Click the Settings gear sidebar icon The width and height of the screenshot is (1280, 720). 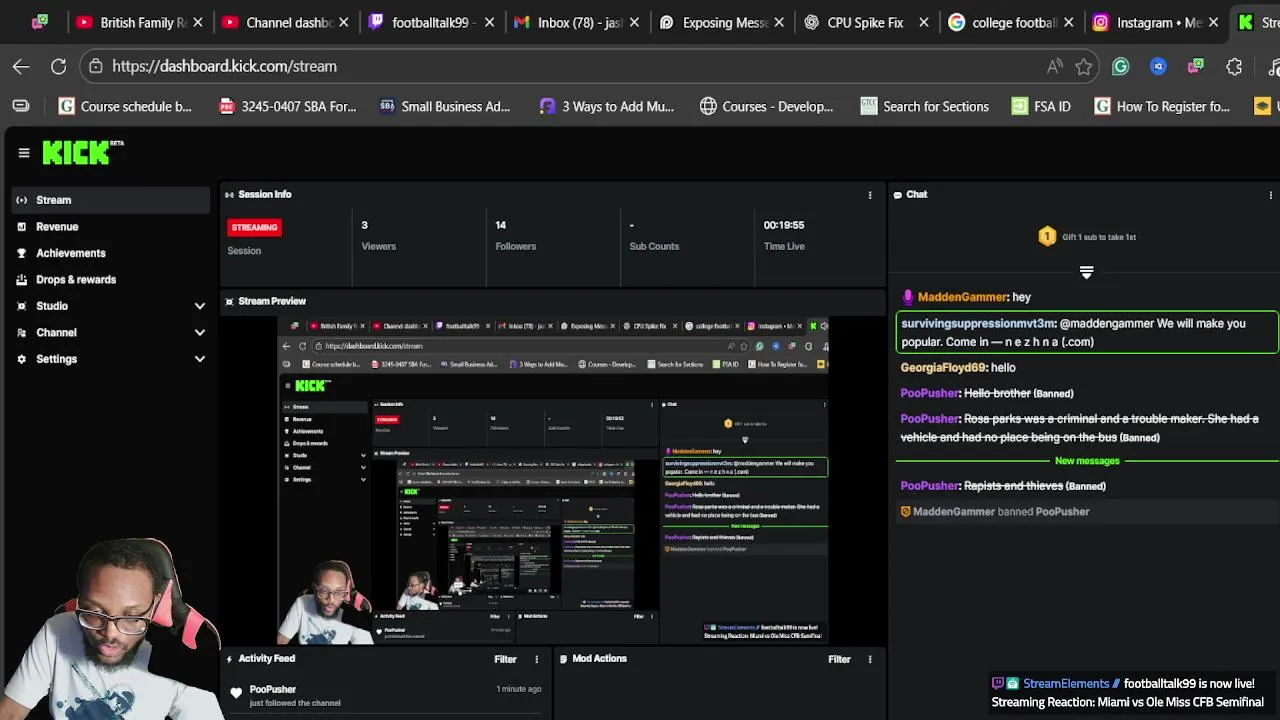[22, 359]
